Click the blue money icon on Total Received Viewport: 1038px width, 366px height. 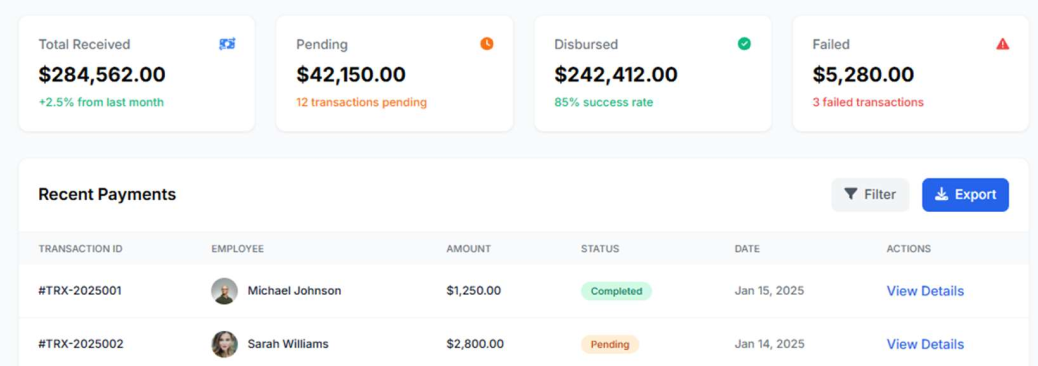pyautogui.click(x=227, y=44)
